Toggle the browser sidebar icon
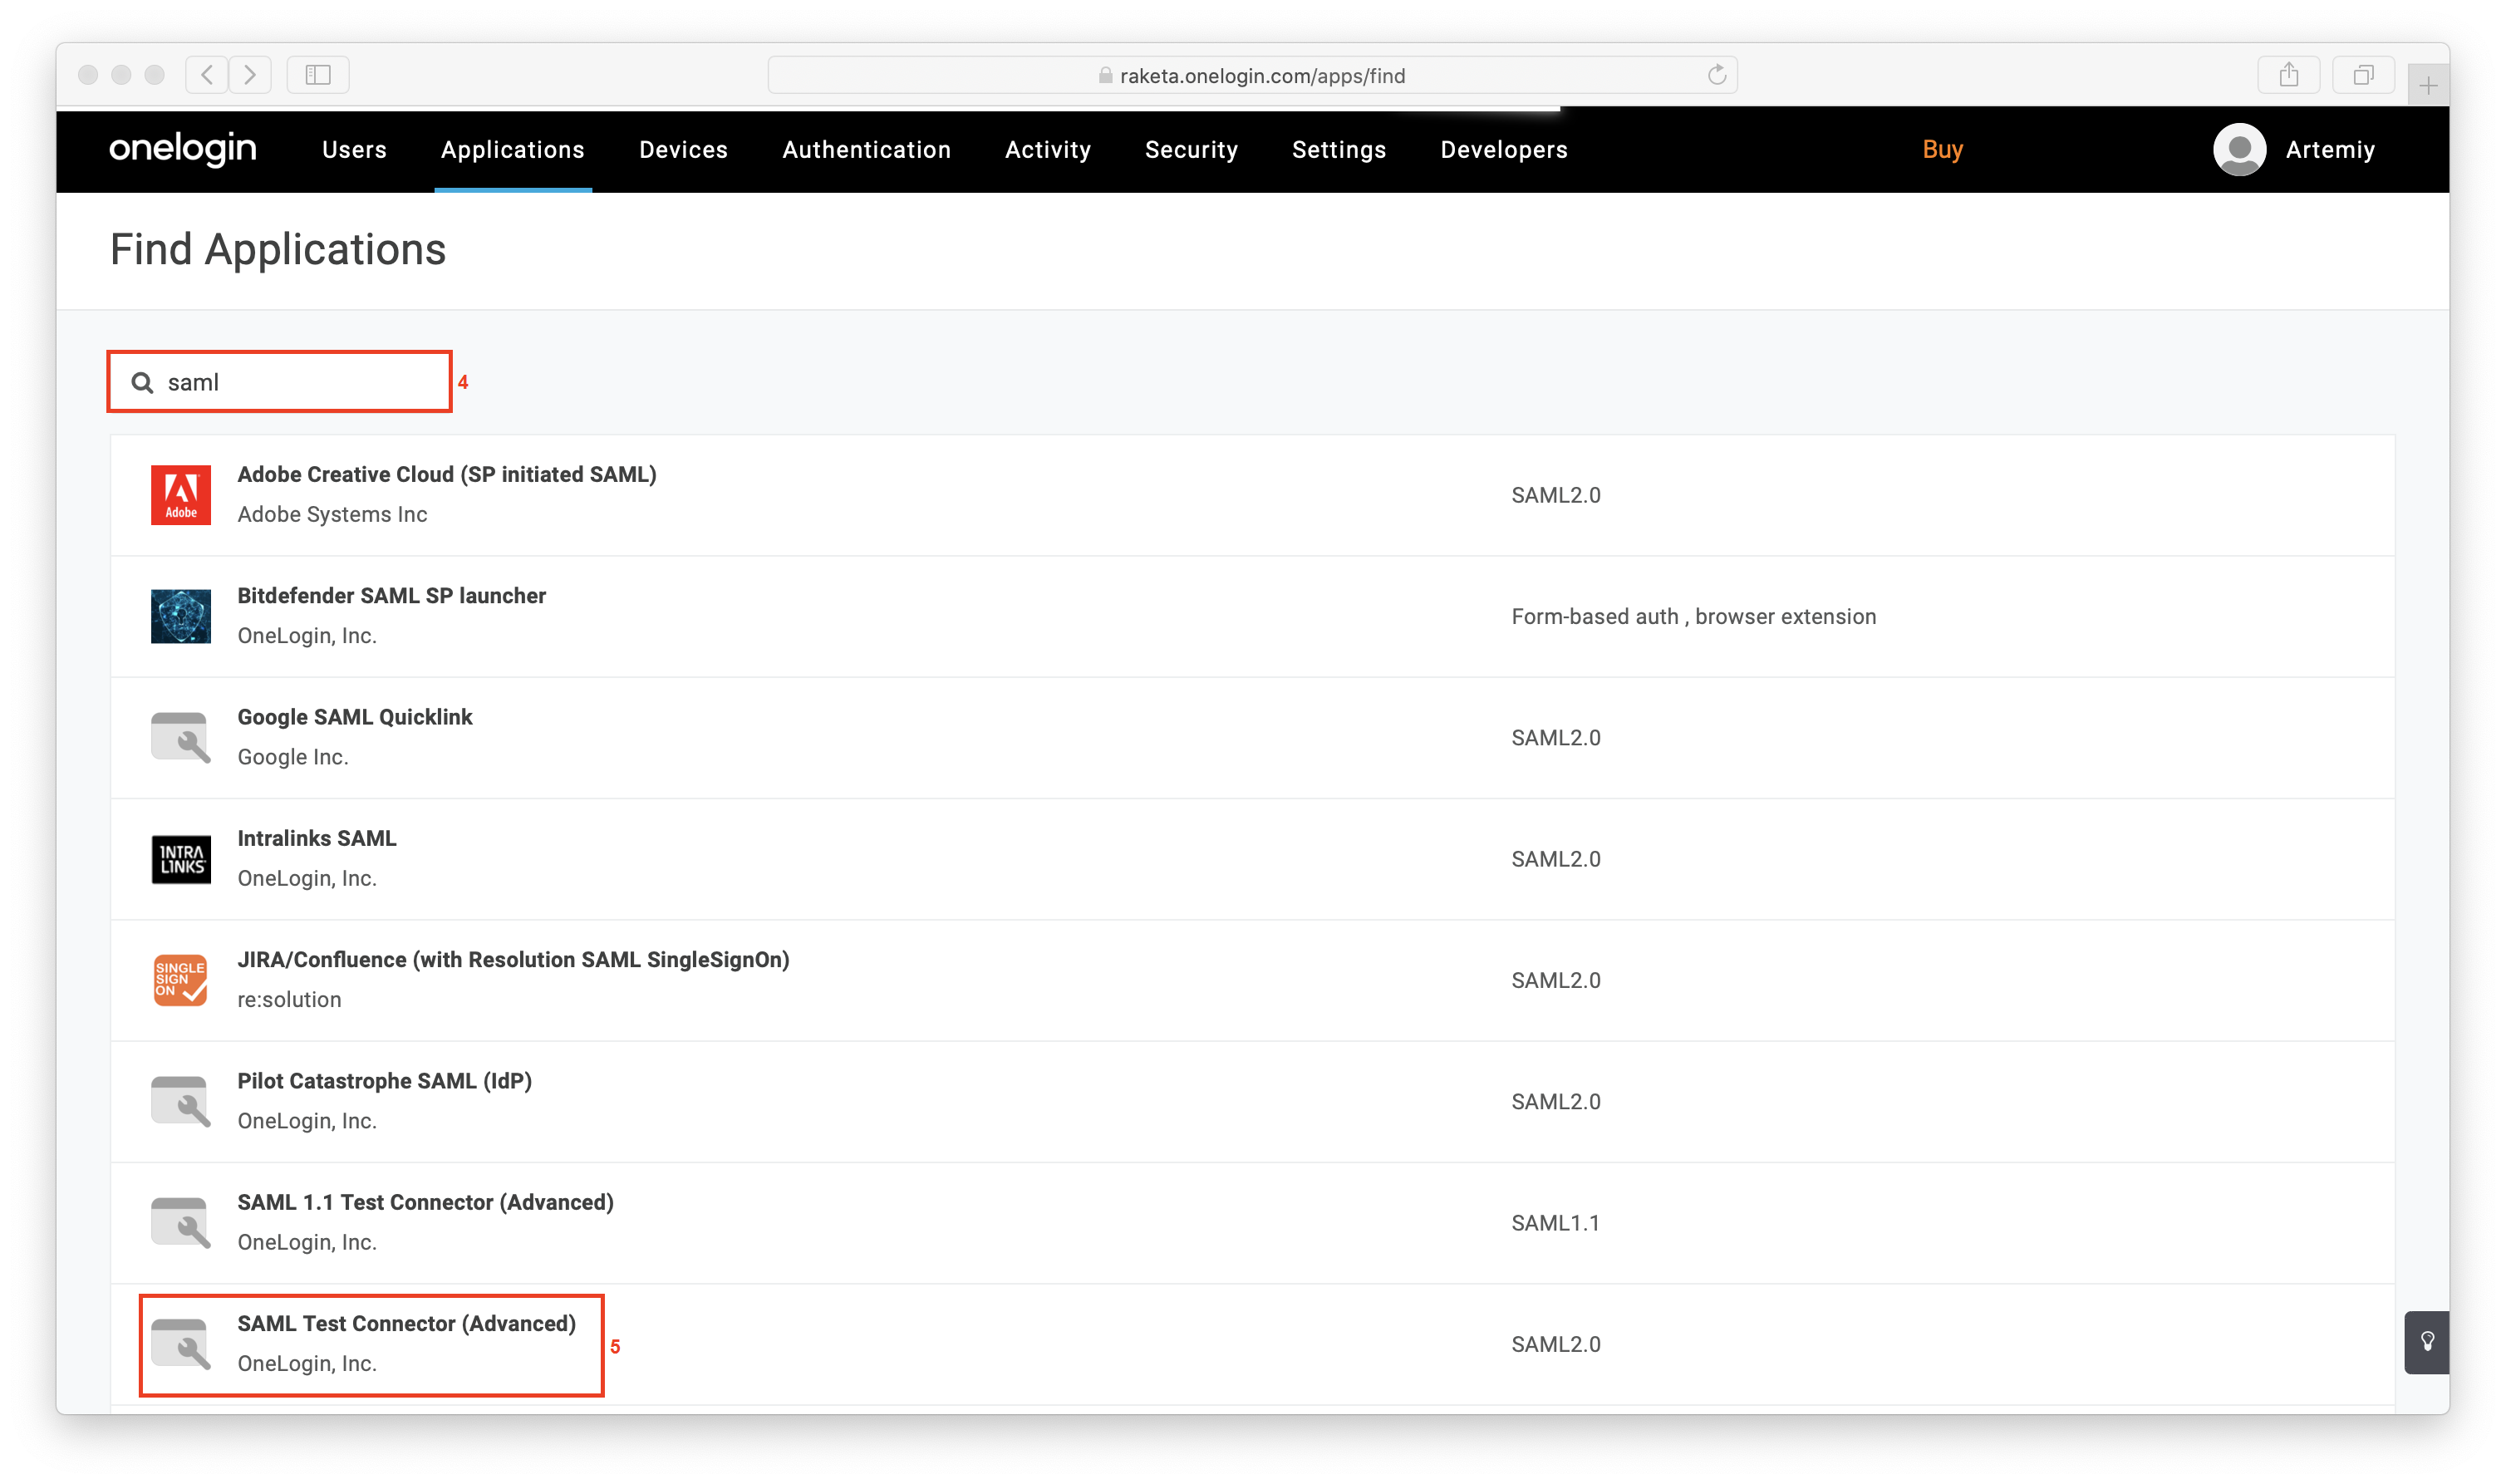Screen dimensions: 2506x1484 (318, 75)
